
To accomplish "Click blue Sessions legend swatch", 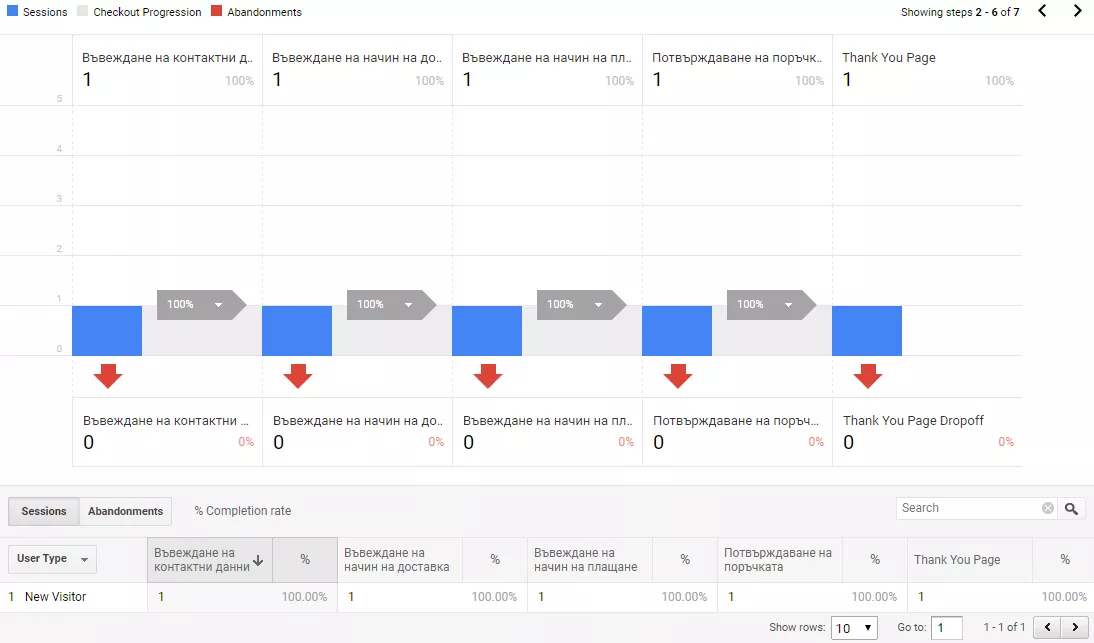I will pos(12,11).
